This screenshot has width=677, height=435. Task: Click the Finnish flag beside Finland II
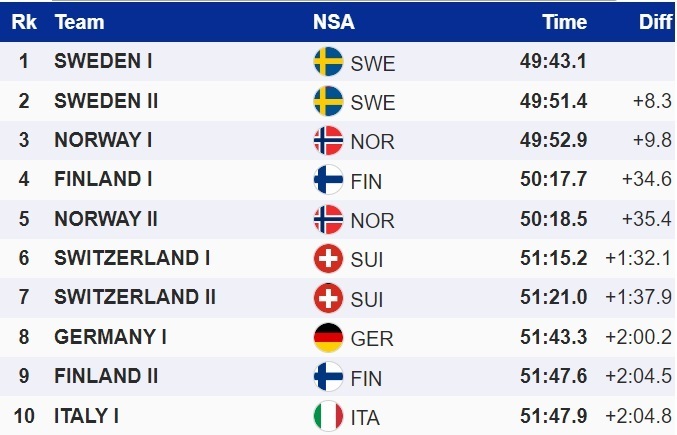click(329, 377)
